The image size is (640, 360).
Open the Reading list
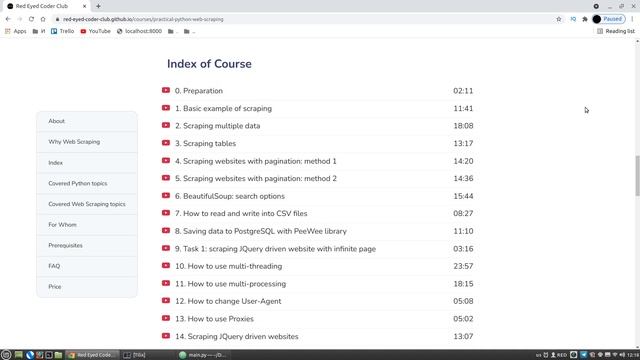[616, 31]
